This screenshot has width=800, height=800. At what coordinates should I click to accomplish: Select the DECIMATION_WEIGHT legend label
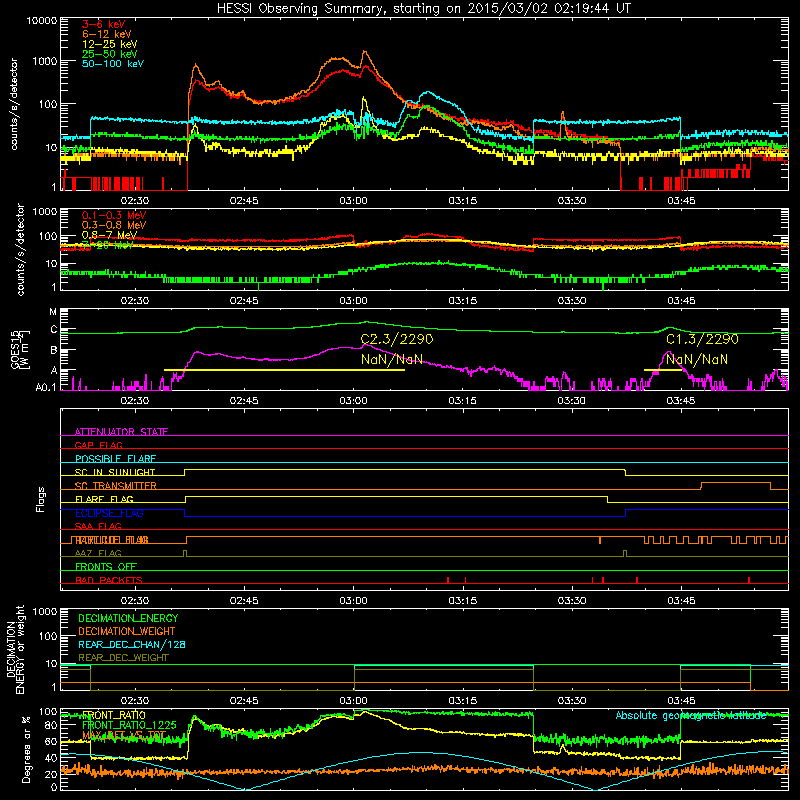coord(127,632)
